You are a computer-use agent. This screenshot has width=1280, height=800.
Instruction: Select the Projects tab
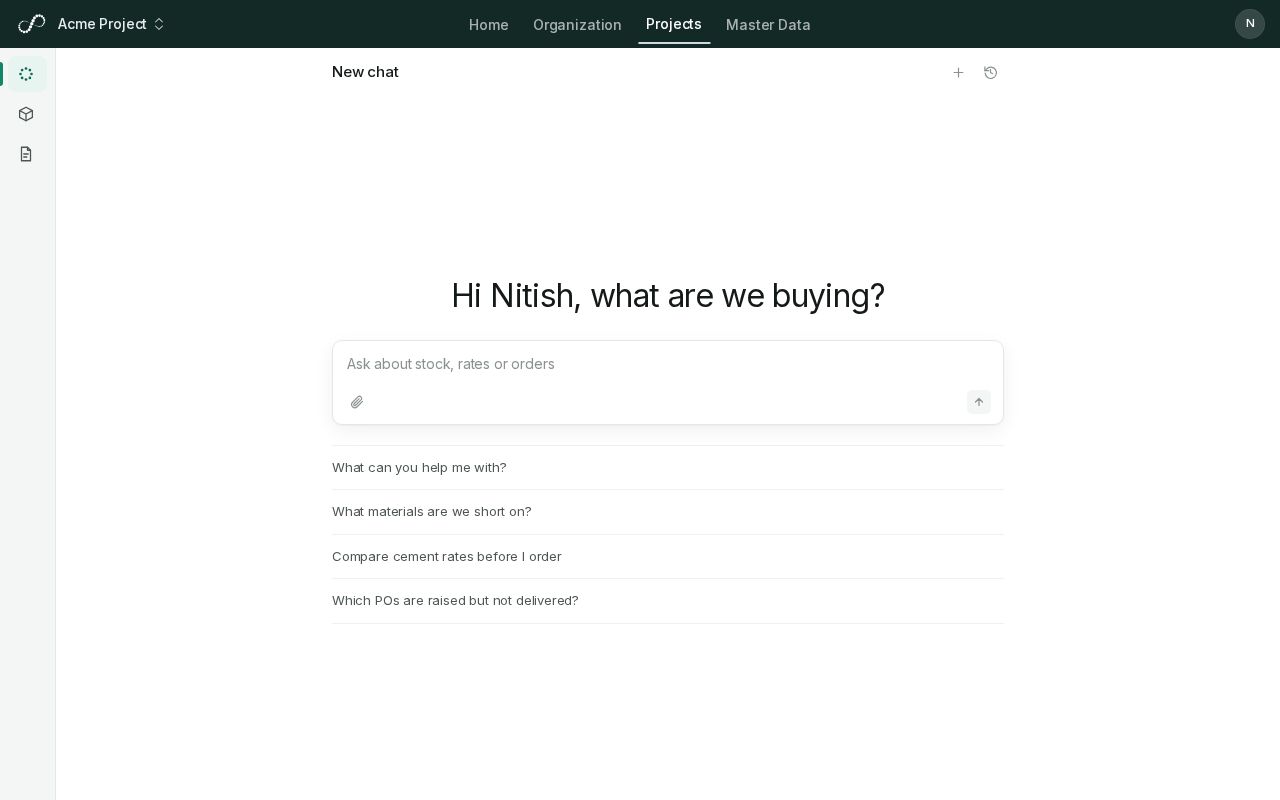(674, 24)
